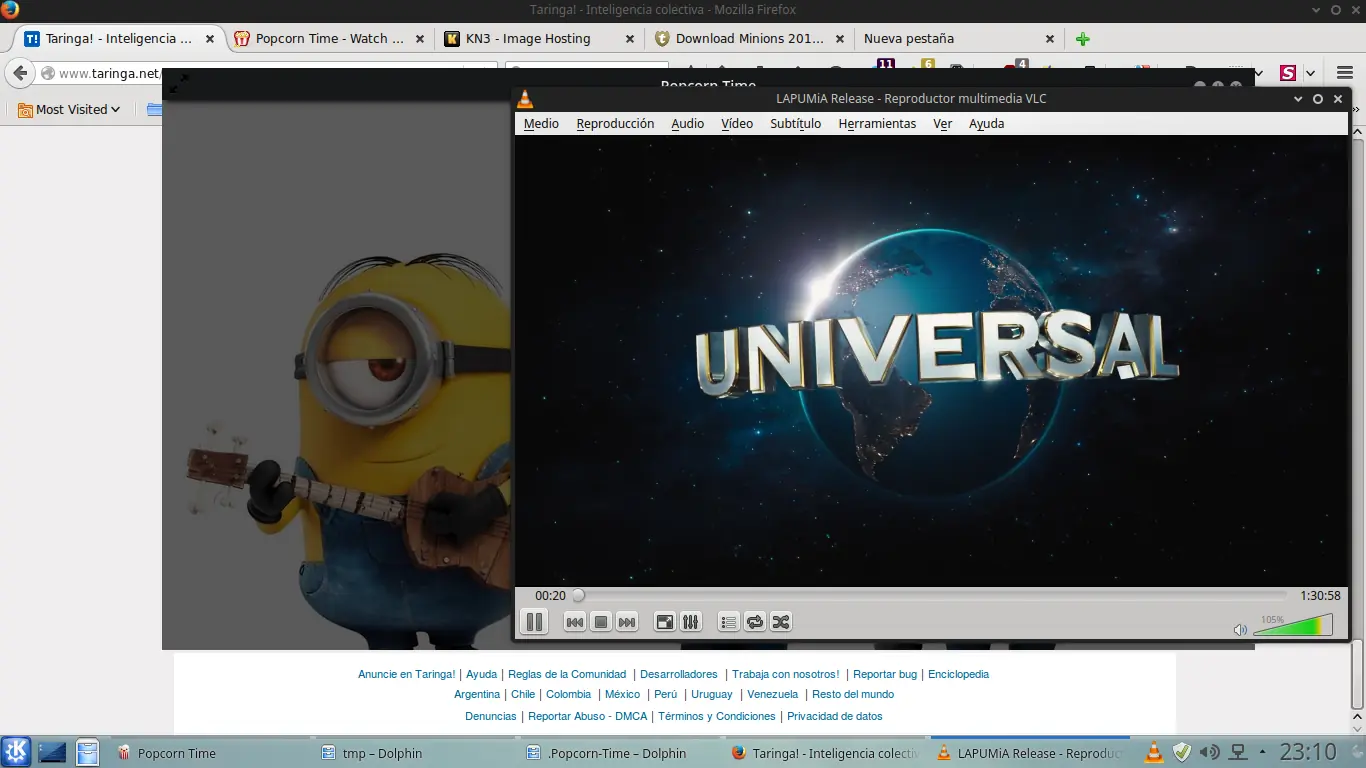
Task: Open the Subtítulo menu
Action: (x=795, y=124)
